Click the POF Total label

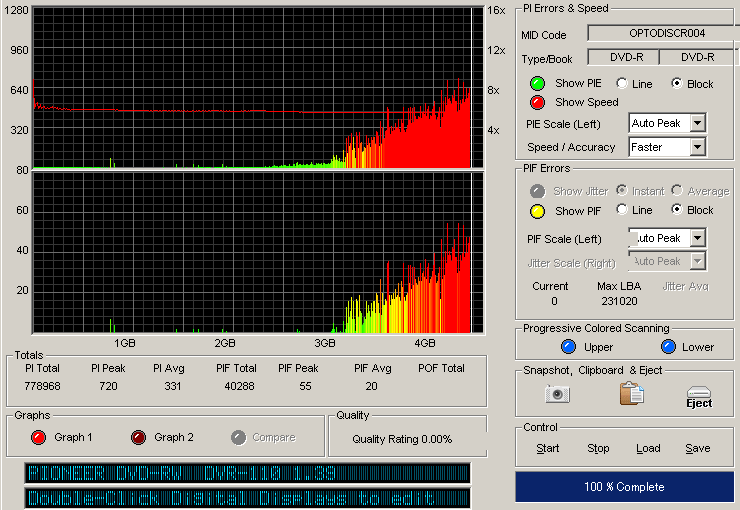[x=441, y=368]
